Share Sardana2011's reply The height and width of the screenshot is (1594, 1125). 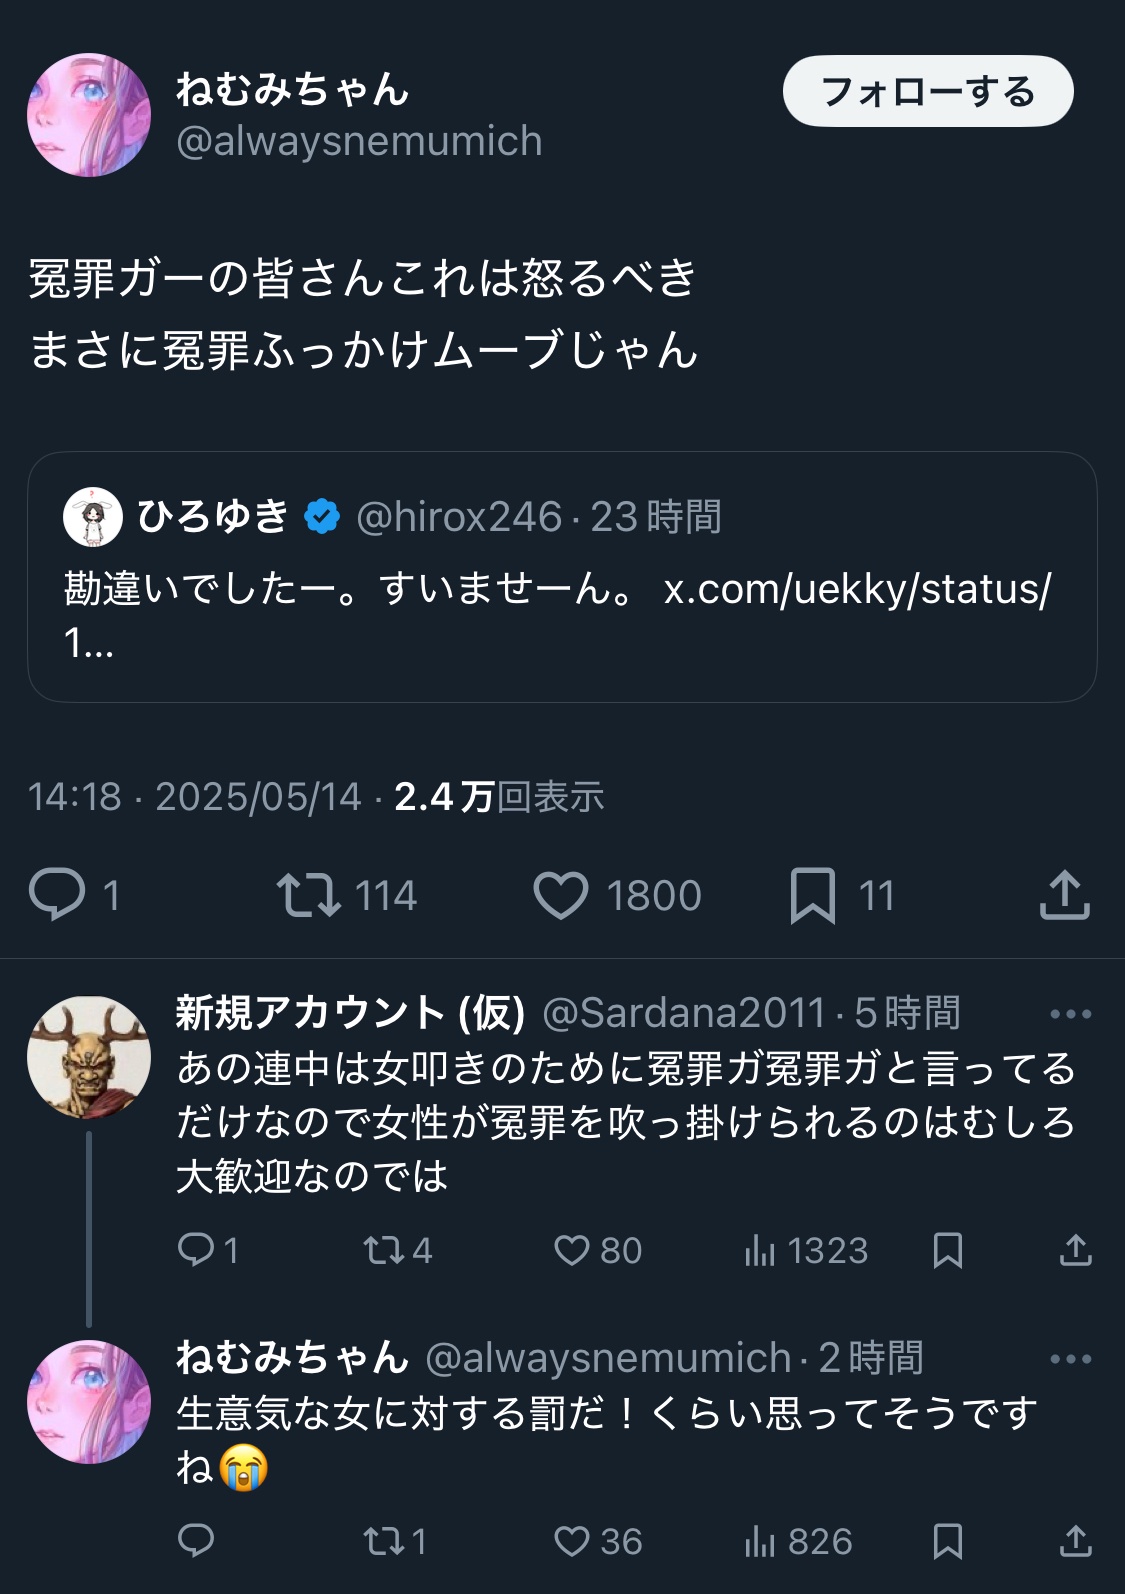tap(1075, 1250)
